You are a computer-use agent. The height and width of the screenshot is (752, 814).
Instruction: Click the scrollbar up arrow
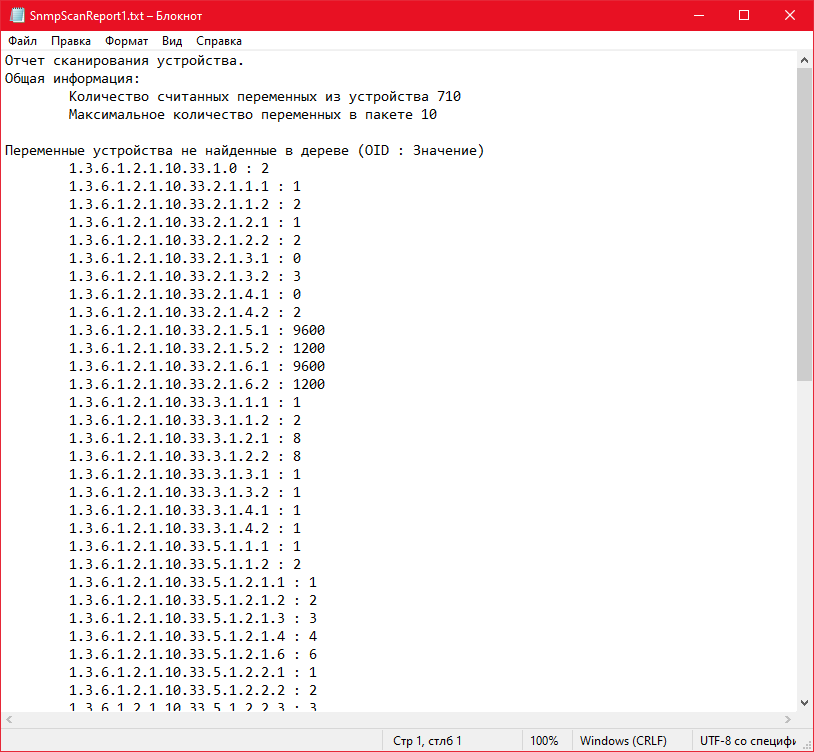tap(803, 60)
